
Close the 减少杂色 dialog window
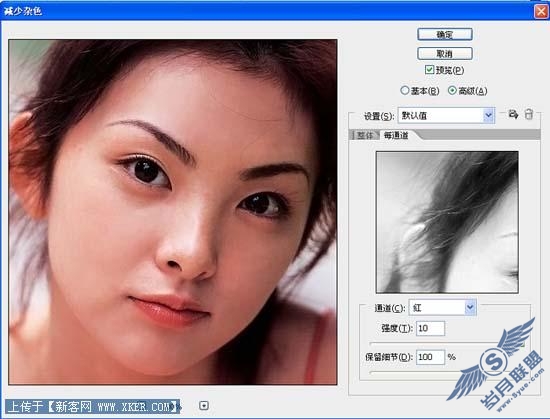click(x=541, y=11)
